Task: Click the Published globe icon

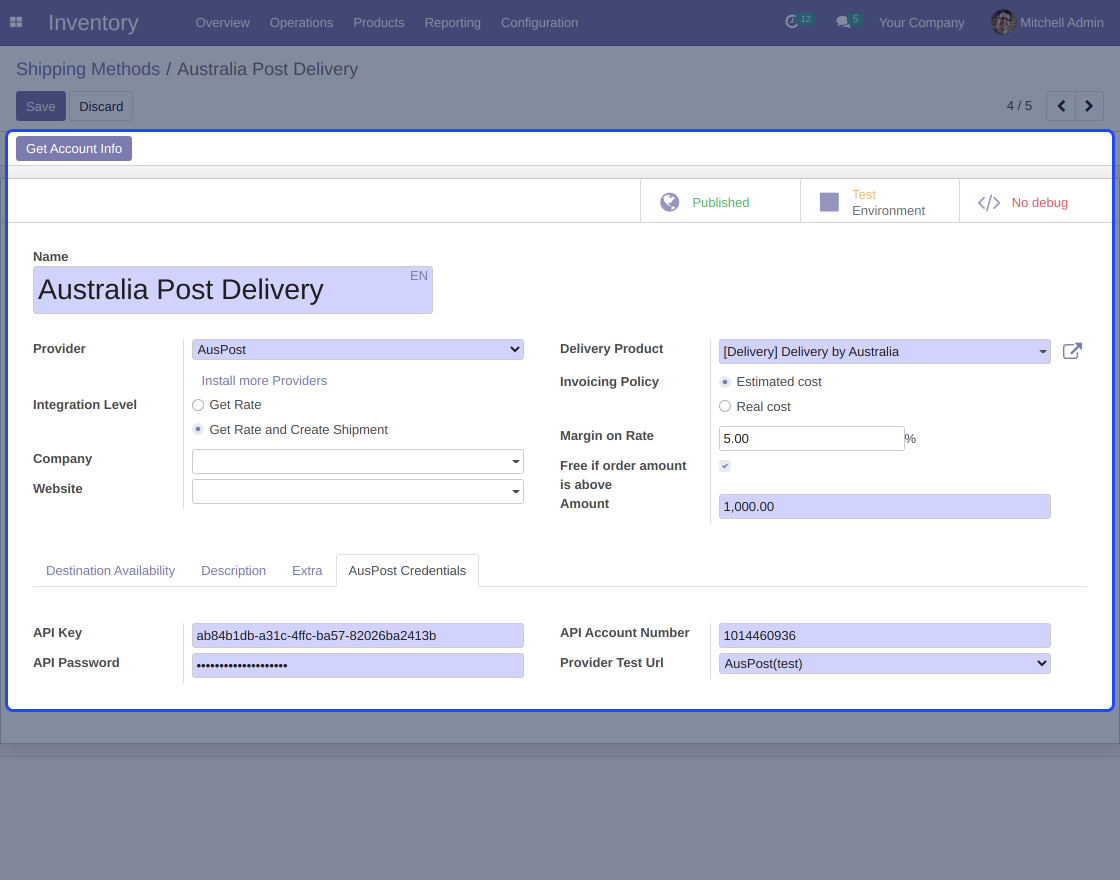Action: [x=669, y=202]
